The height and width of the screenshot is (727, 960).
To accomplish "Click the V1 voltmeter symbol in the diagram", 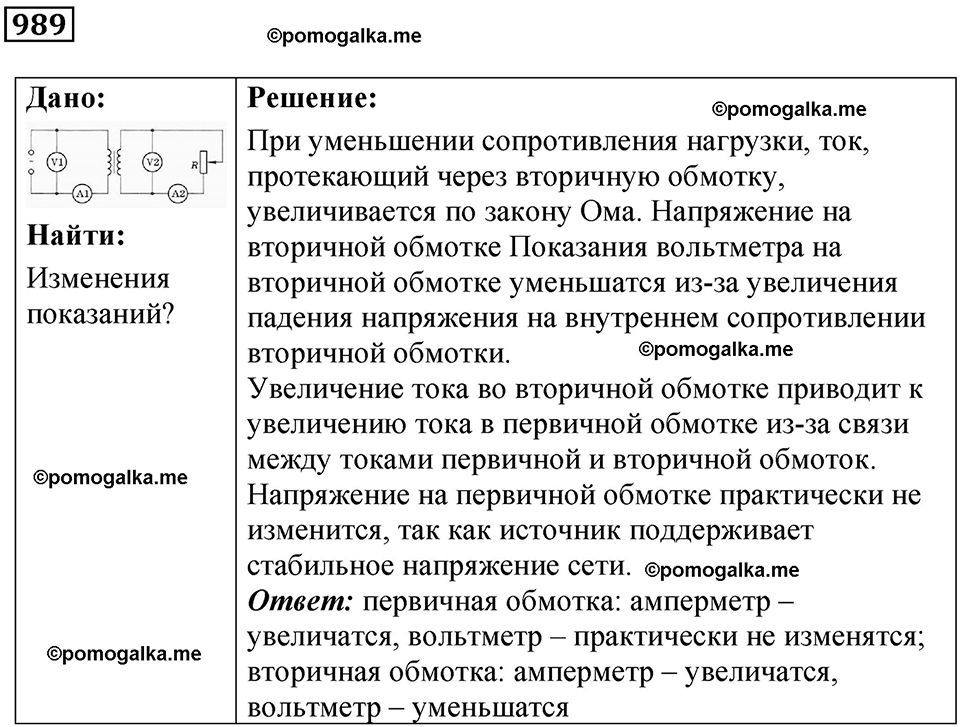I will pos(57,162).
